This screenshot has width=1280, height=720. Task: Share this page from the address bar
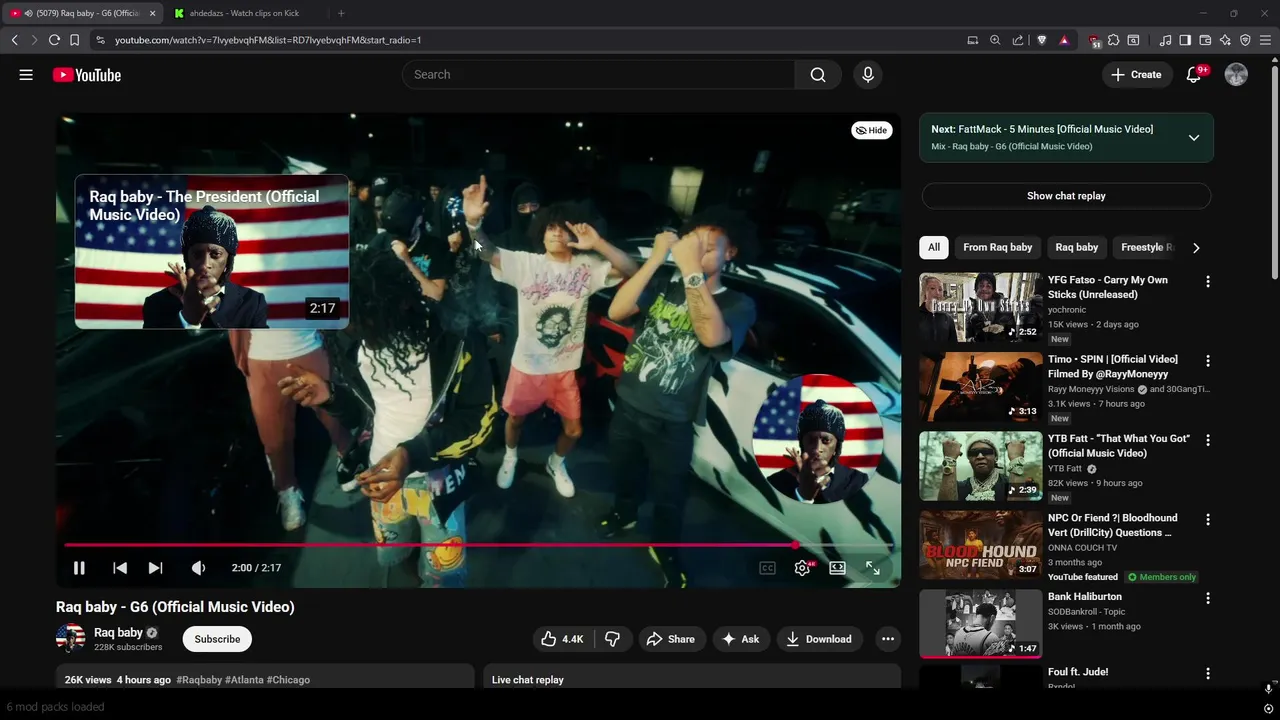click(x=1018, y=40)
